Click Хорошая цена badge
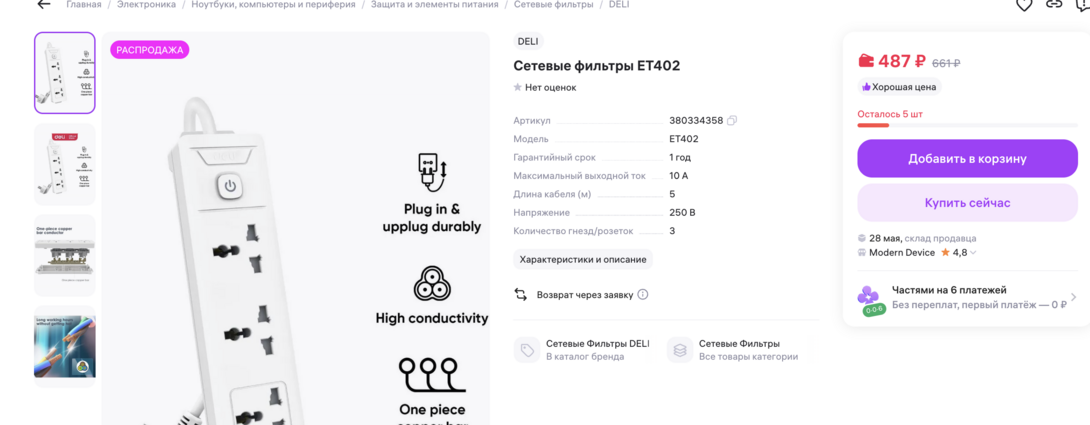 pos(900,87)
